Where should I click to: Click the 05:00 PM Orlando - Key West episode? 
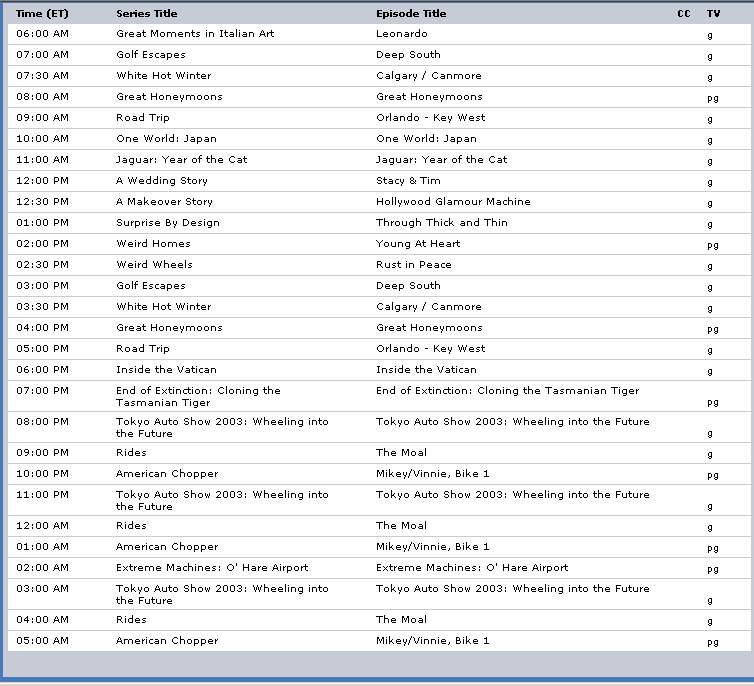pyautogui.click(x=431, y=349)
